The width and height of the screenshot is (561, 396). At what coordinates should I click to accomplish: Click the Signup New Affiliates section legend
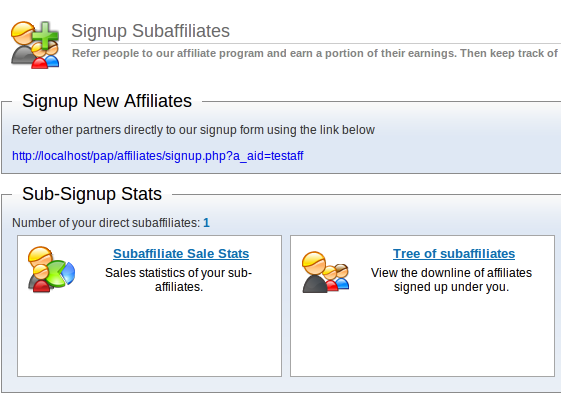pos(107,101)
